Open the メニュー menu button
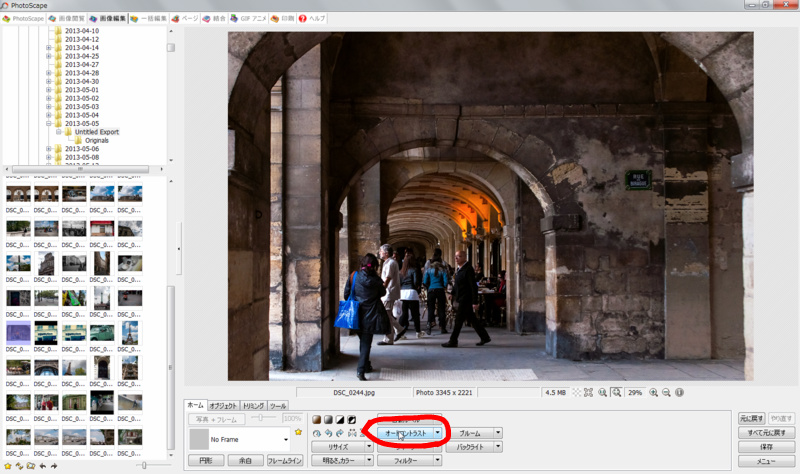800x474 pixels. pyautogui.click(x=766, y=461)
